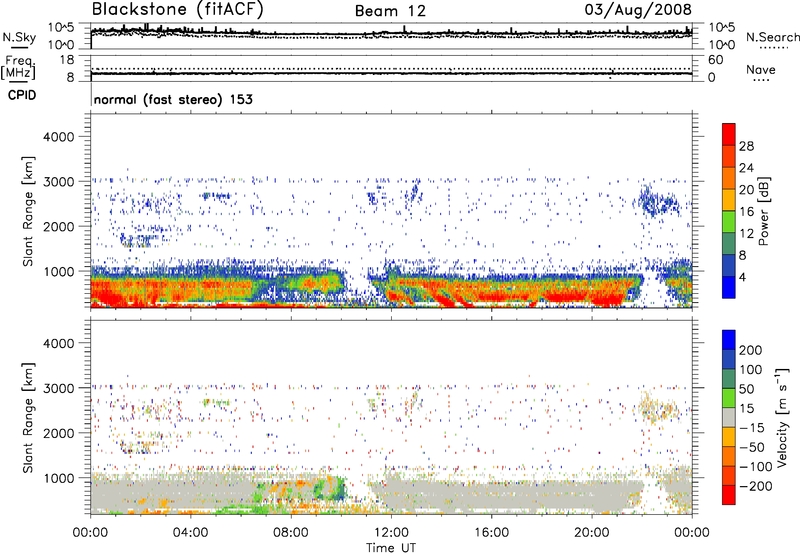
Task: Click Slant Range [km] label of velocity panel
Action: tap(28, 418)
